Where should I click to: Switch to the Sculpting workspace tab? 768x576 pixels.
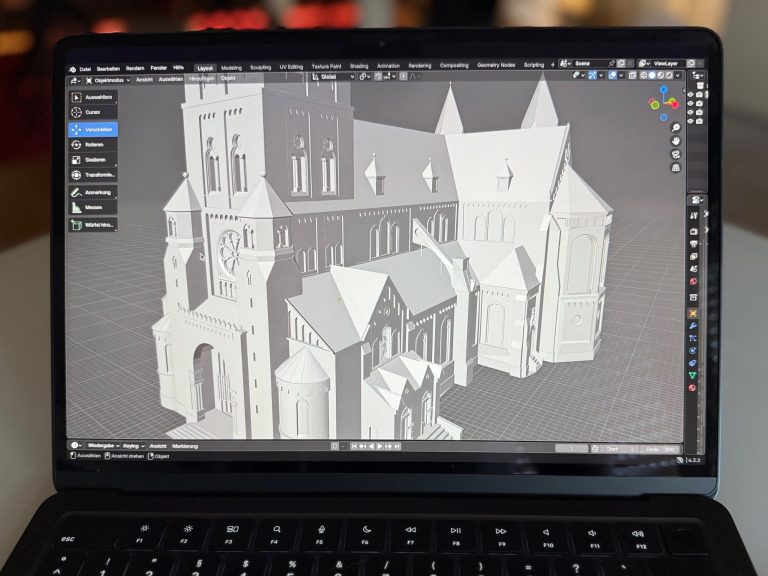pyautogui.click(x=260, y=66)
